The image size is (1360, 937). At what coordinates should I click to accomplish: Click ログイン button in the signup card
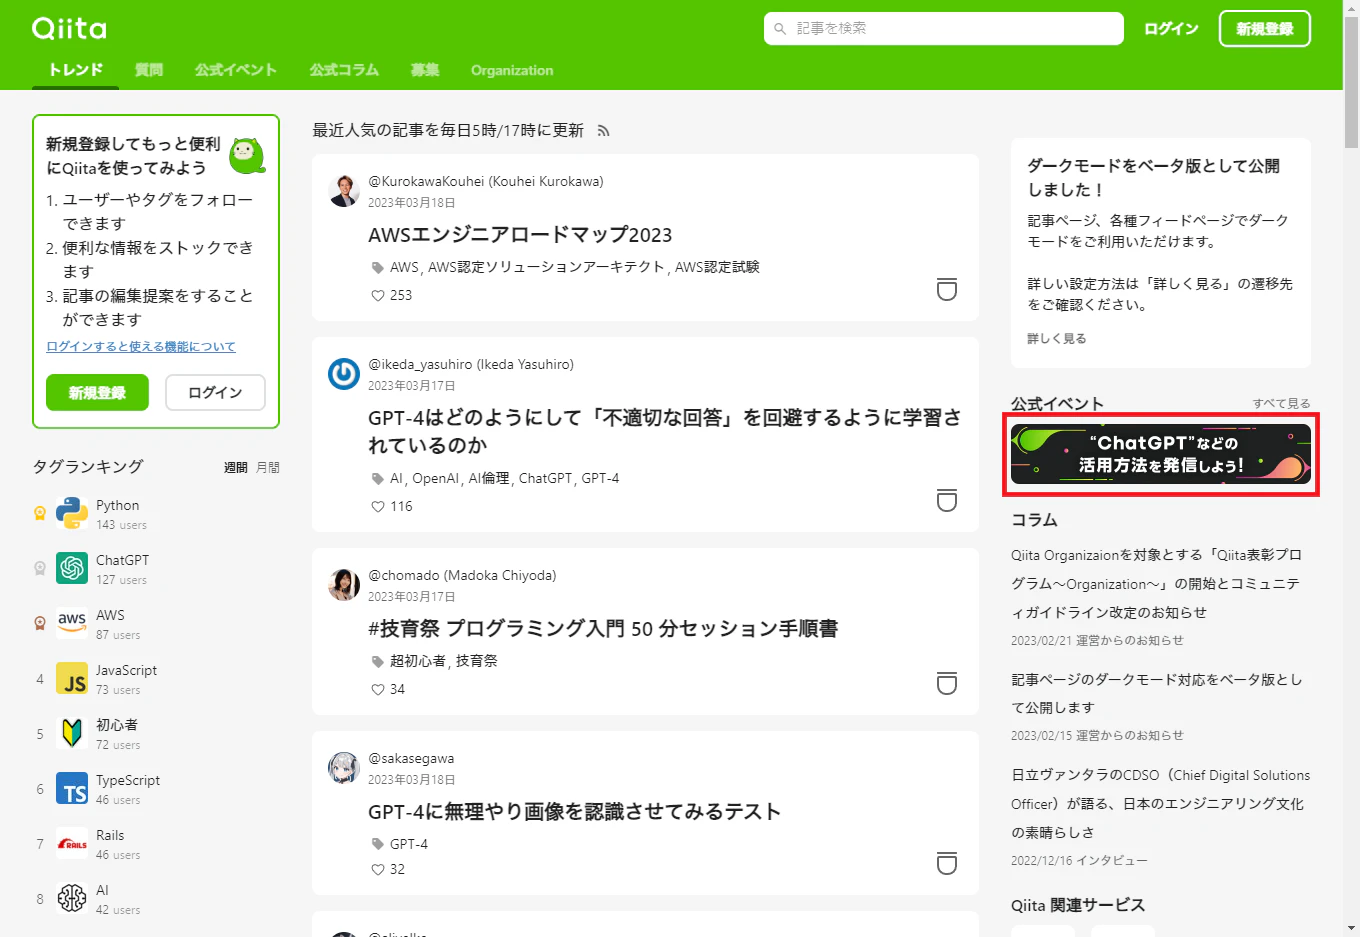(215, 393)
